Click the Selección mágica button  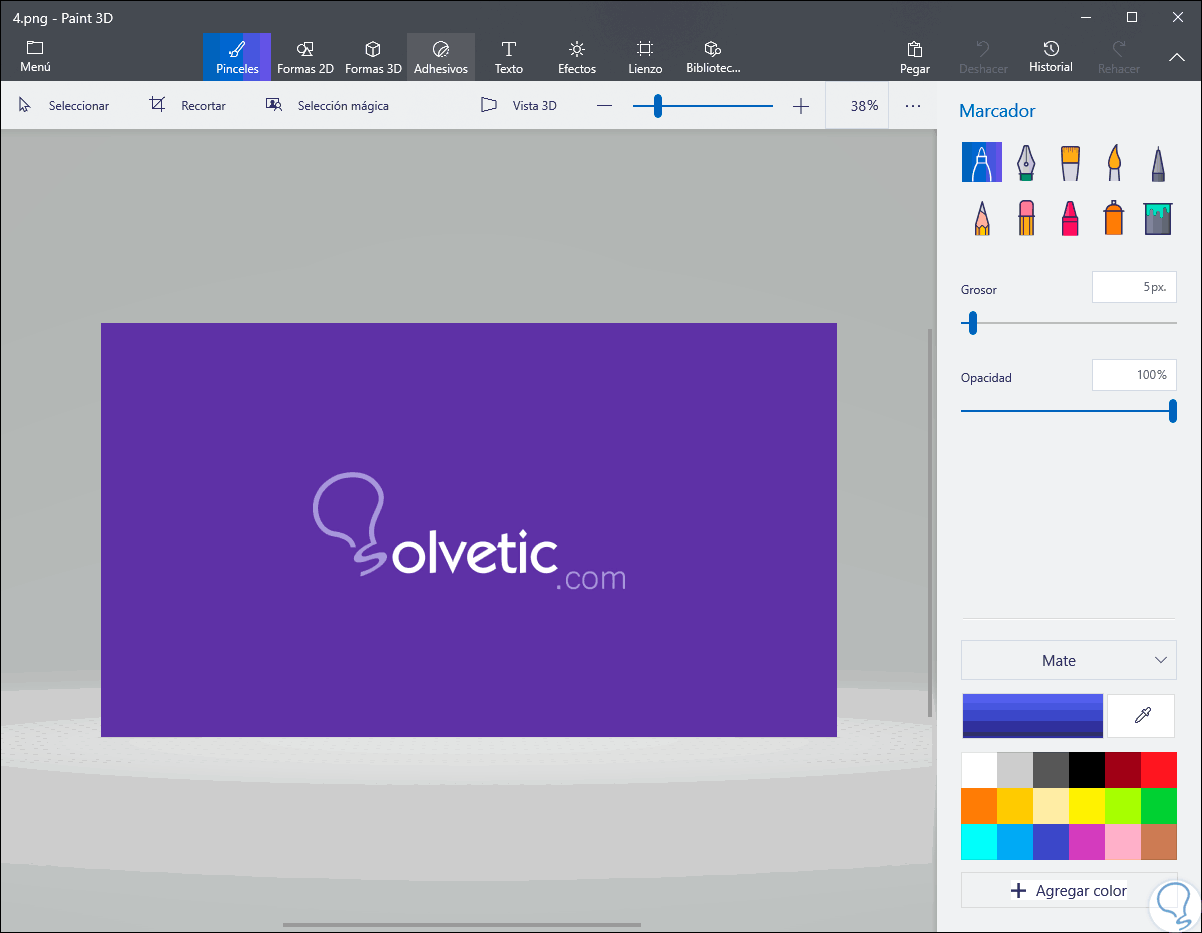(327, 105)
